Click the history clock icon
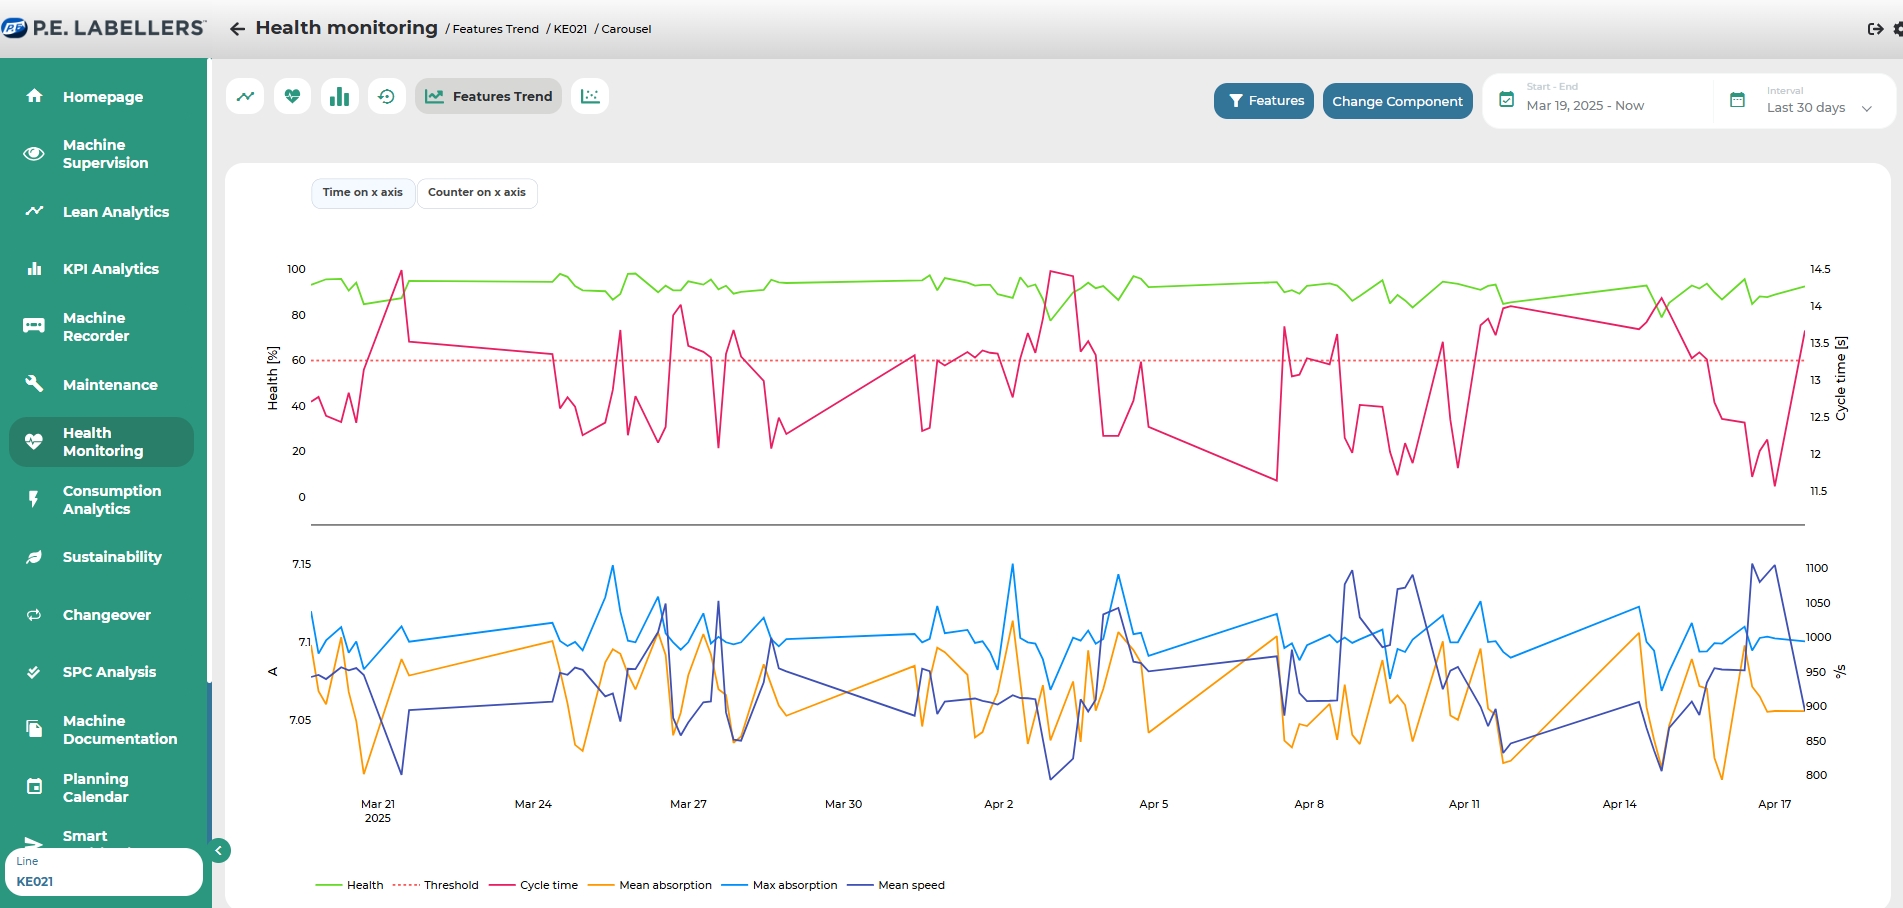The height and width of the screenshot is (908, 1903). click(387, 97)
